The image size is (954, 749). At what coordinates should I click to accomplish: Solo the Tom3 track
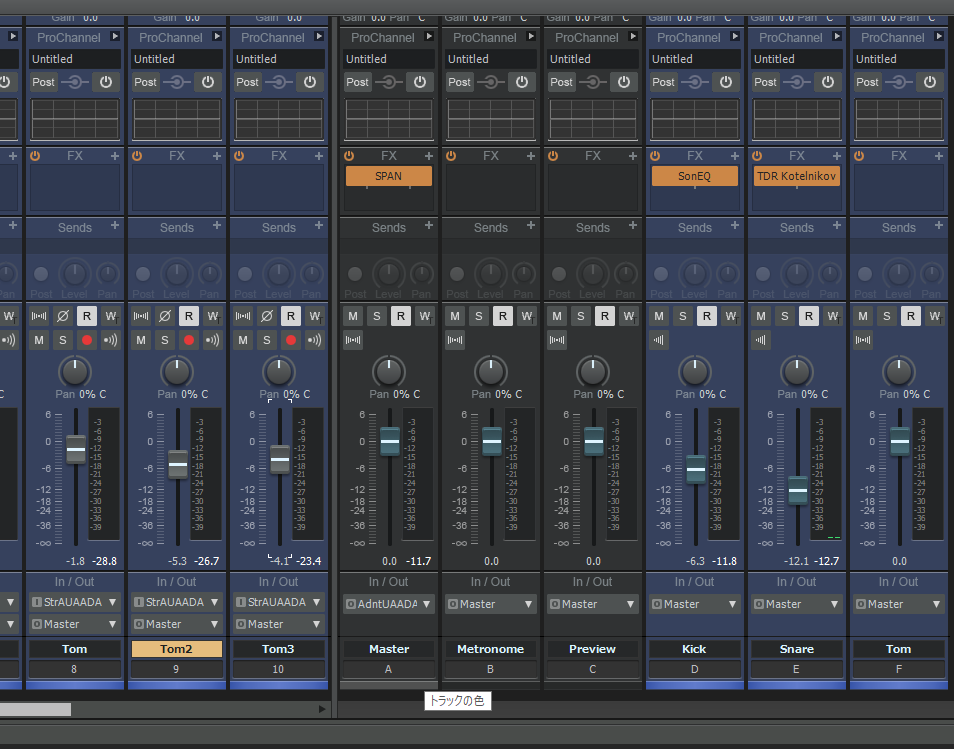point(266,340)
